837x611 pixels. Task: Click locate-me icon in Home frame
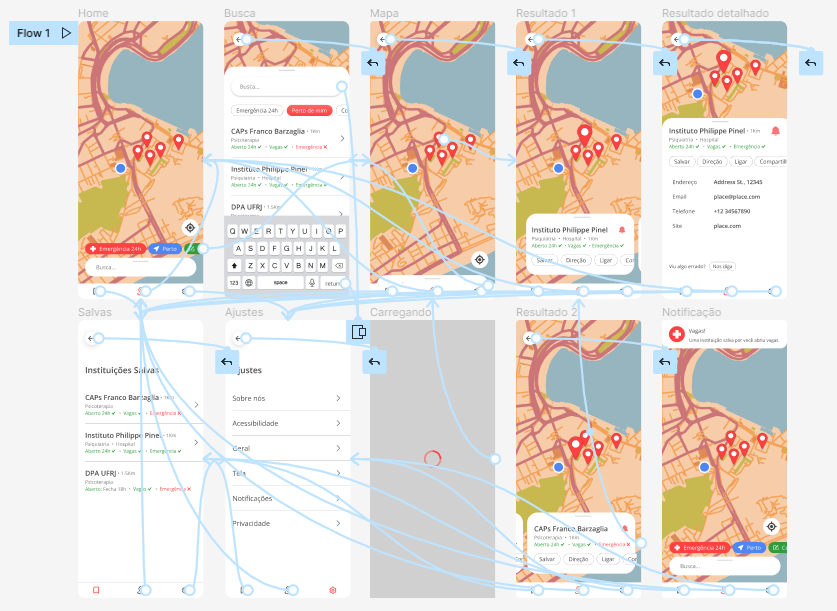tap(190, 228)
